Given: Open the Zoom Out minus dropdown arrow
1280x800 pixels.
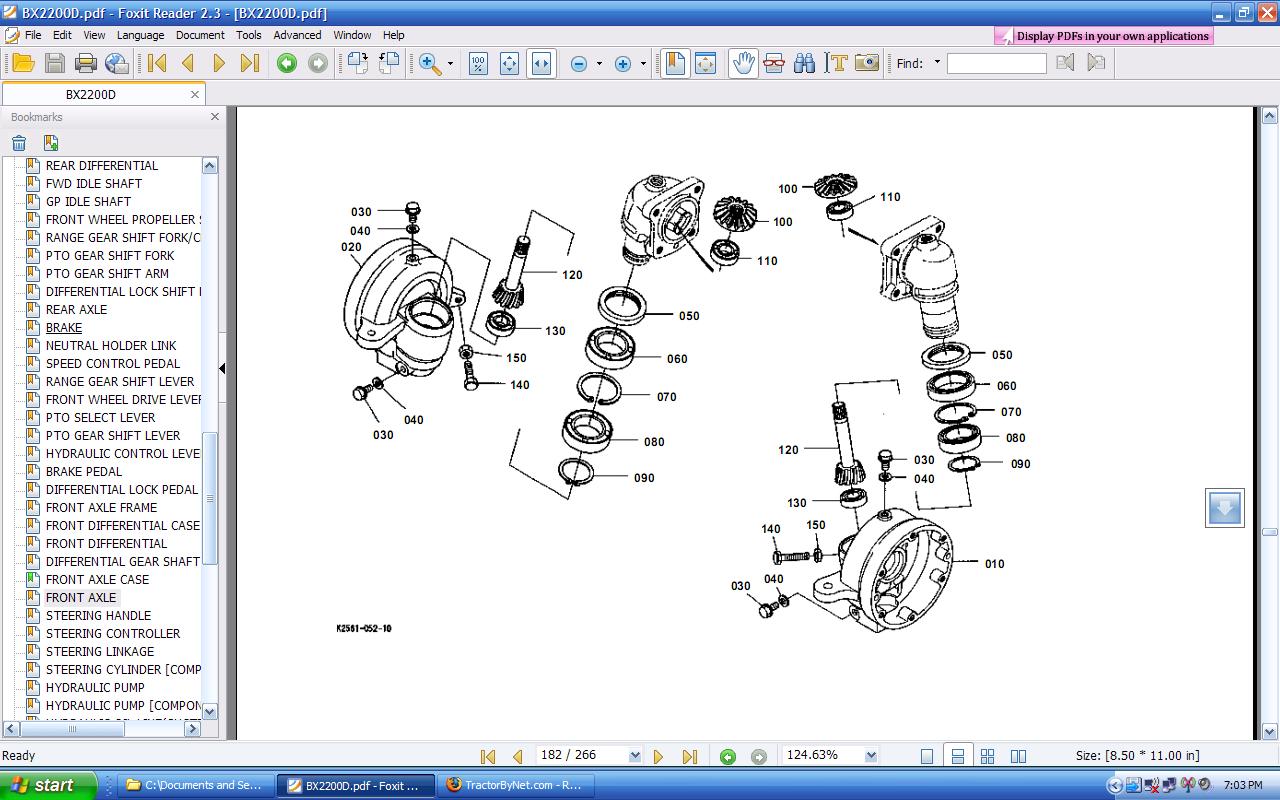Looking at the screenshot, I should click(x=599, y=63).
